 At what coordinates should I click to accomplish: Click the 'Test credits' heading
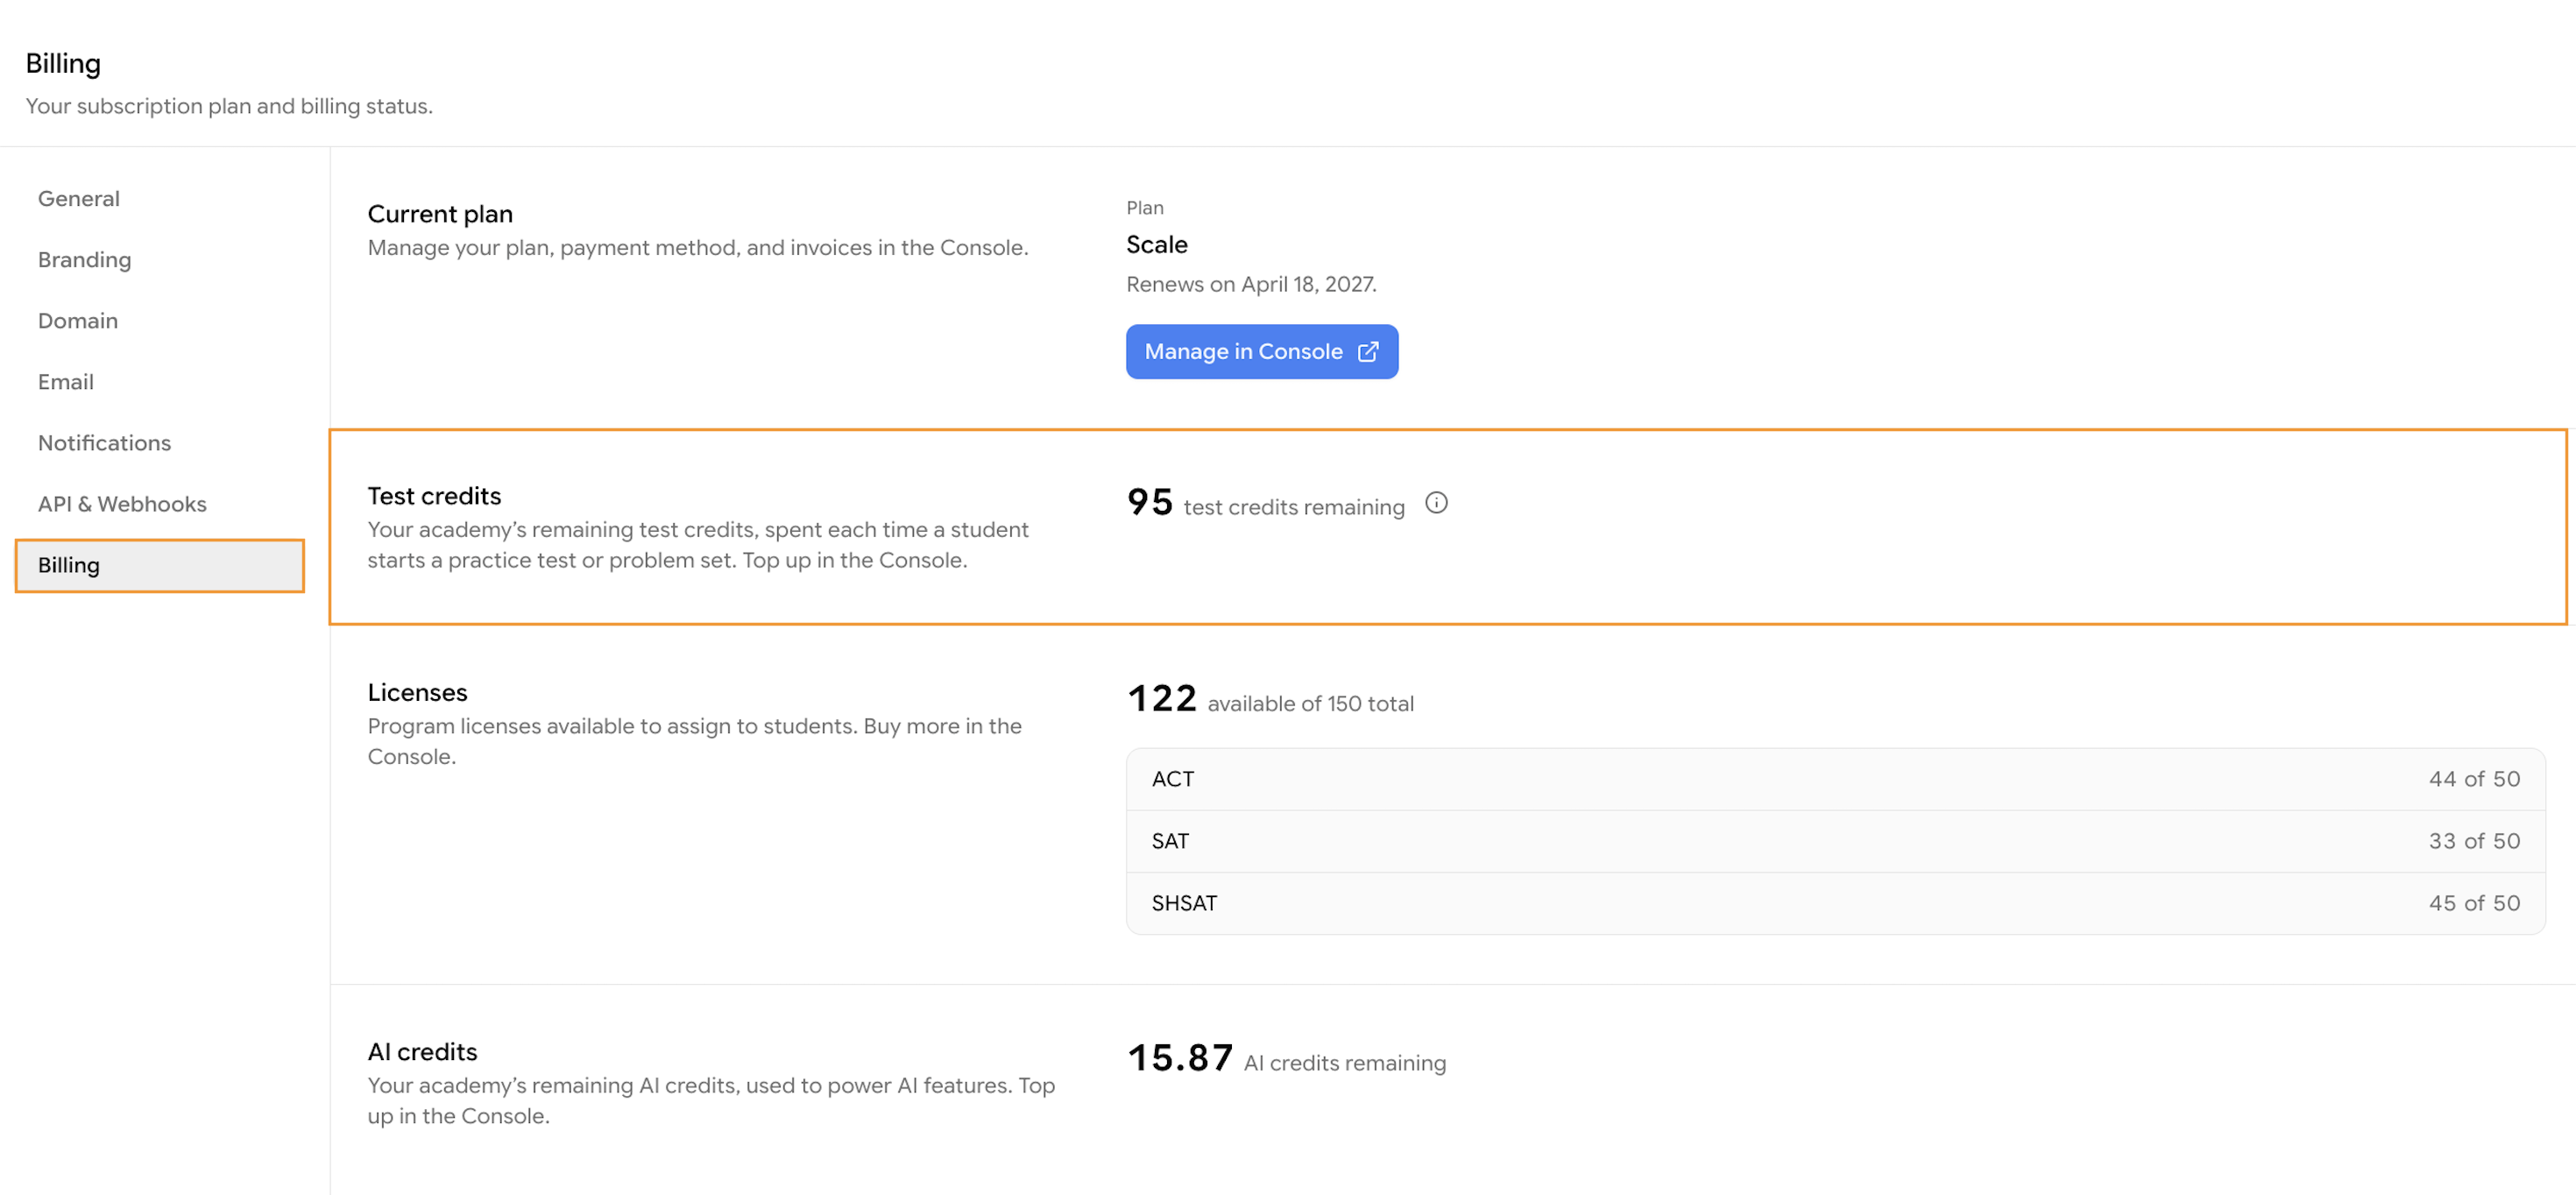pos(434,496)
